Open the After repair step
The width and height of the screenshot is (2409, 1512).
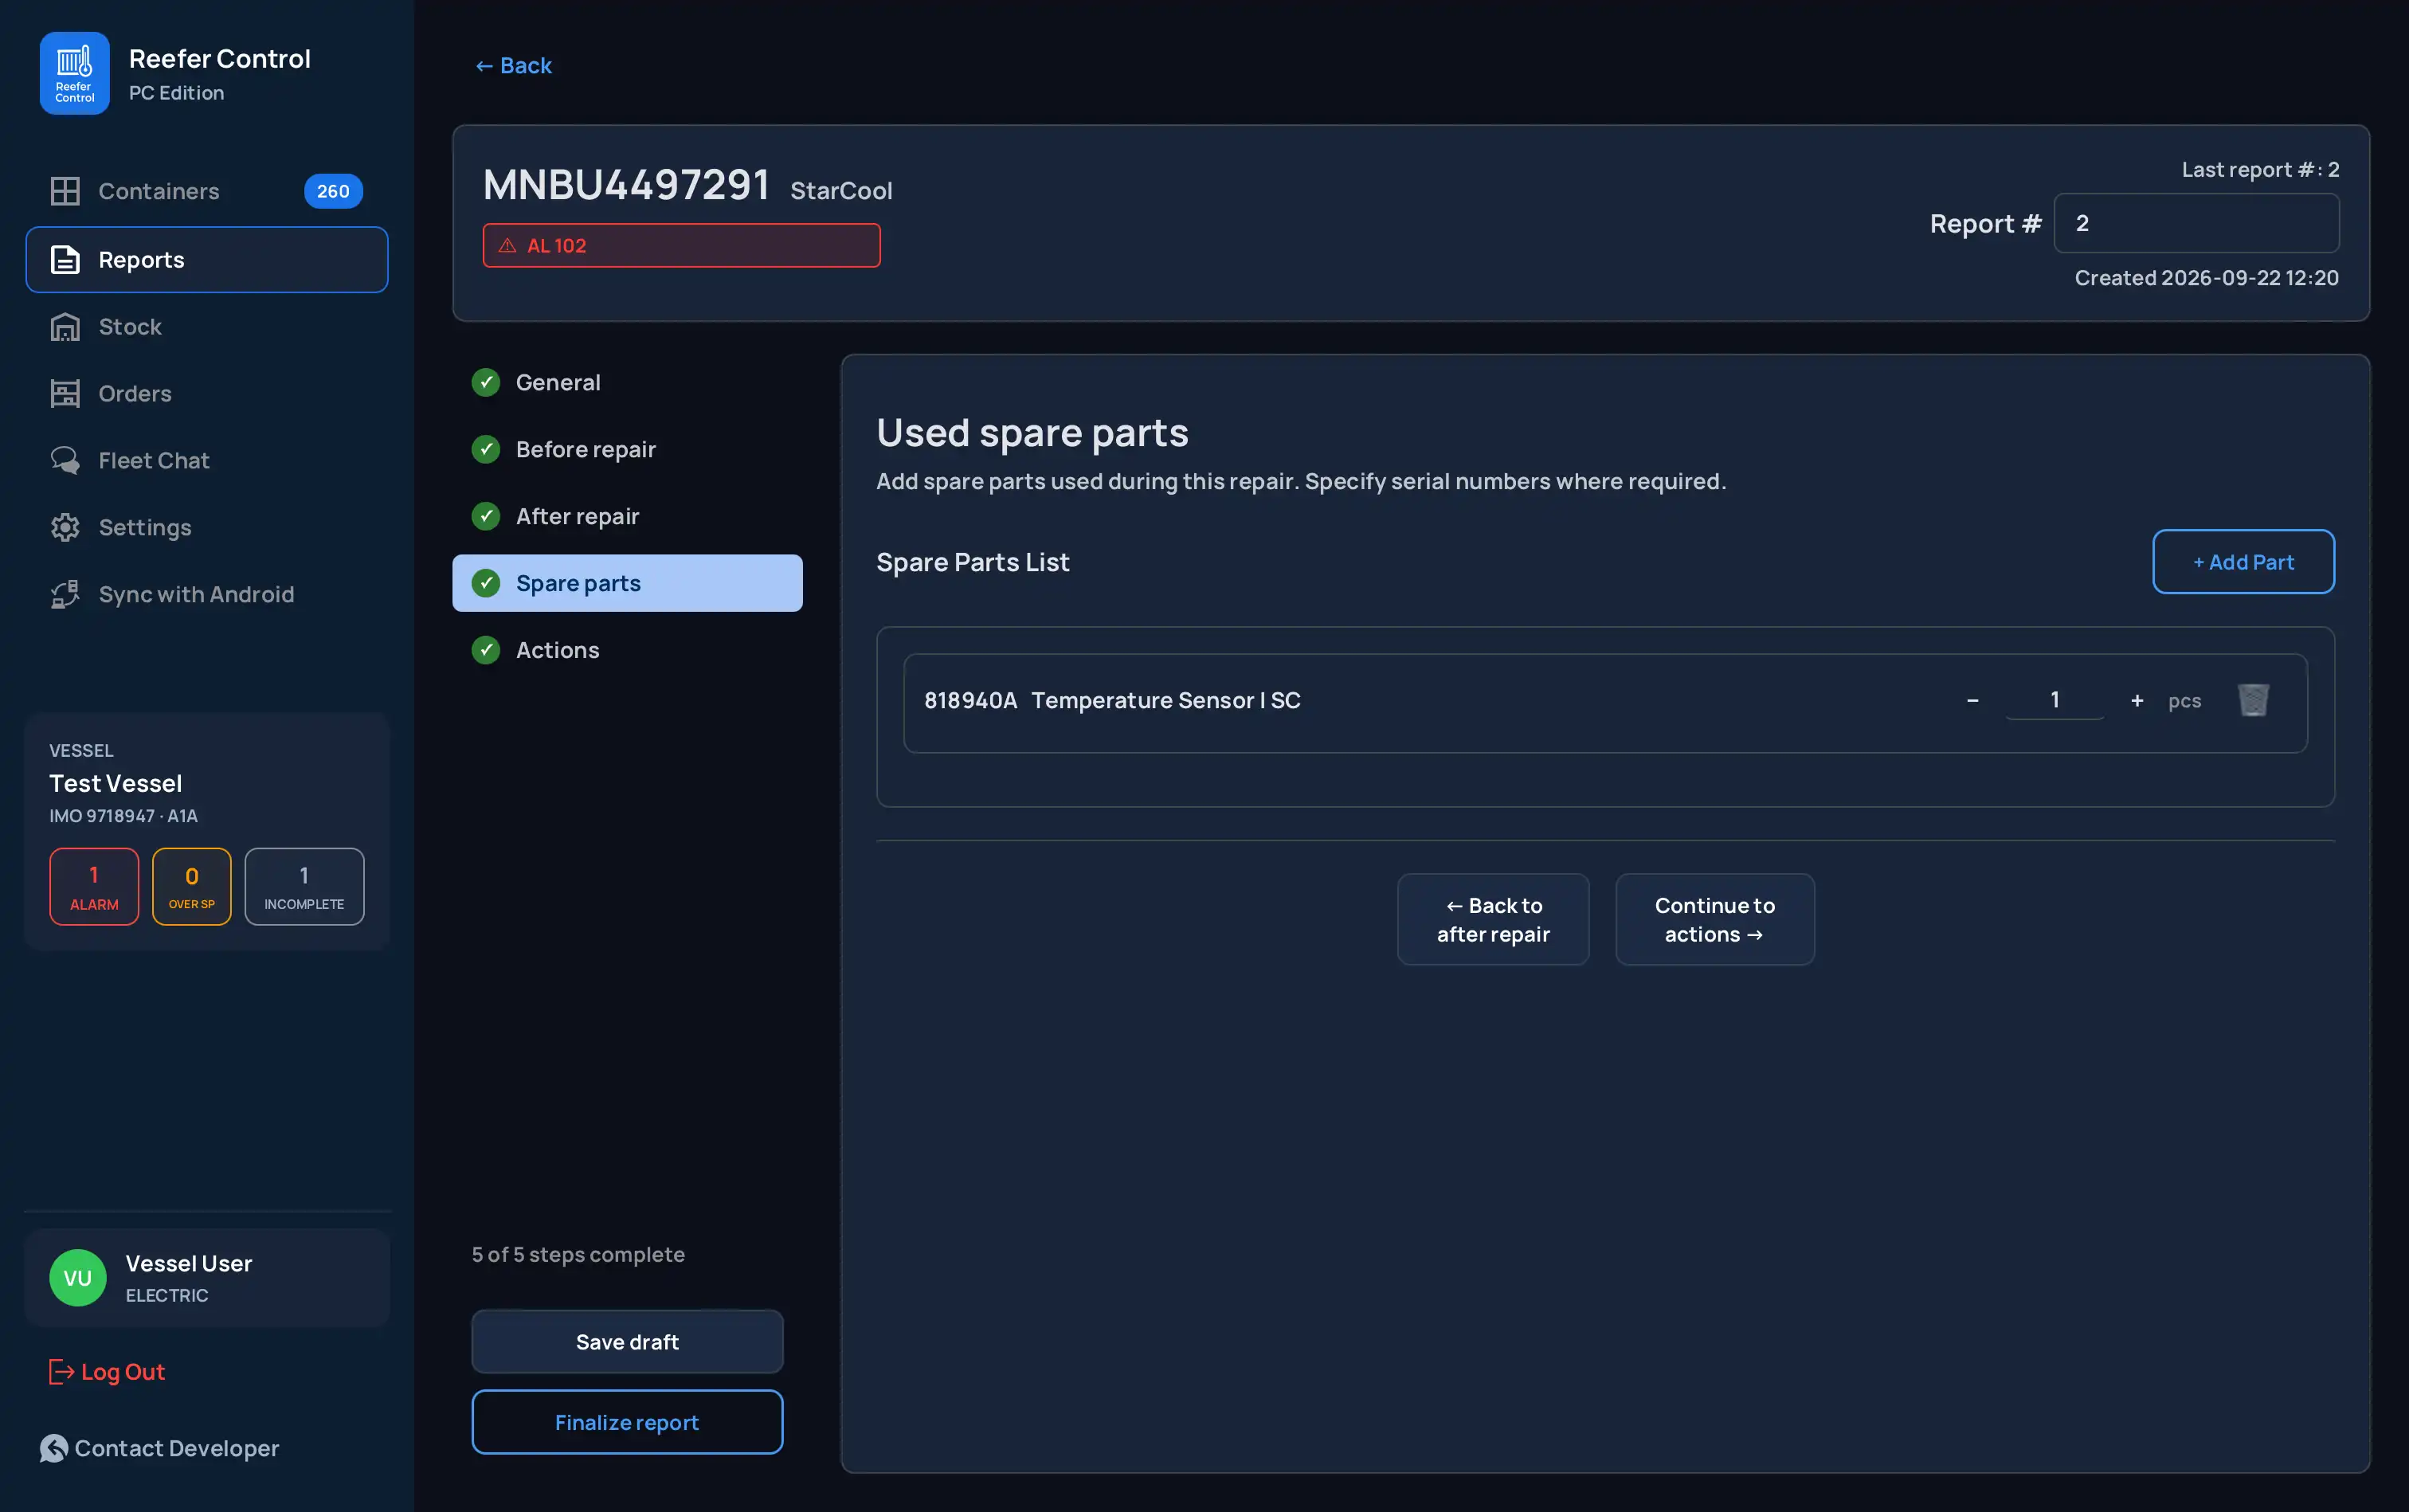[627, 517]
